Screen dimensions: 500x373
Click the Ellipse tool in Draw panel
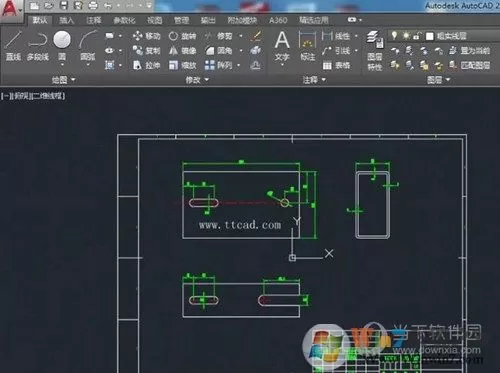110,50
